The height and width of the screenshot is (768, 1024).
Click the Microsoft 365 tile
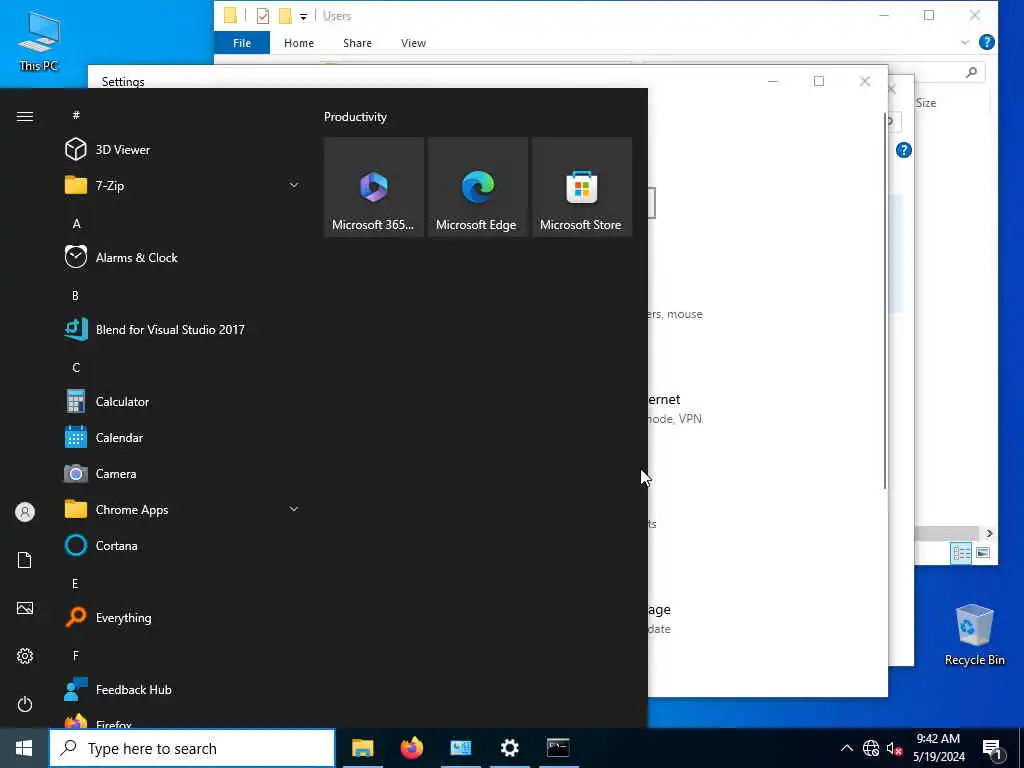374,187
